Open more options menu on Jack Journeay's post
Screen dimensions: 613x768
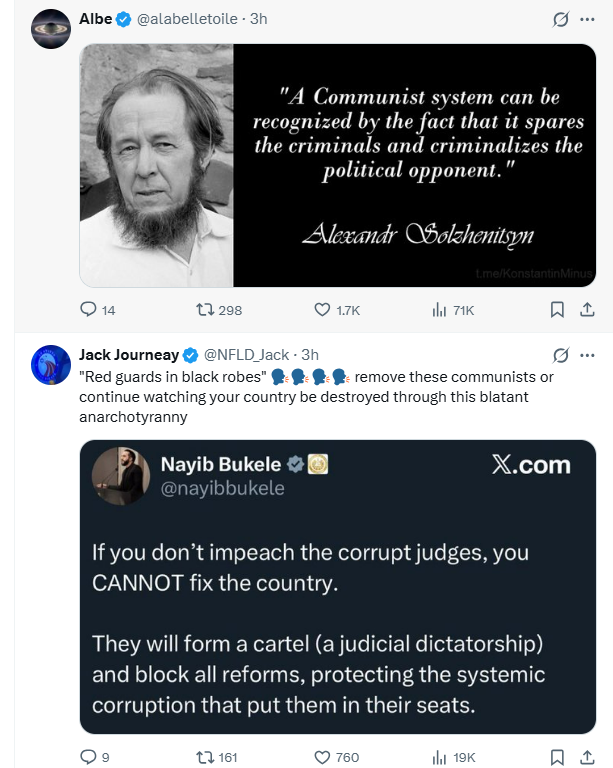click(587, 355)
